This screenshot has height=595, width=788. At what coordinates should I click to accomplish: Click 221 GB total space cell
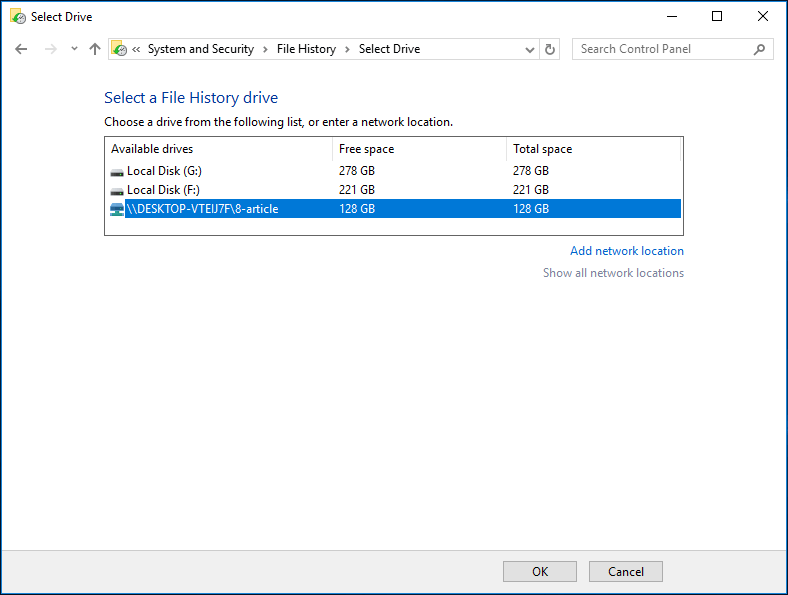coord(531,190)
